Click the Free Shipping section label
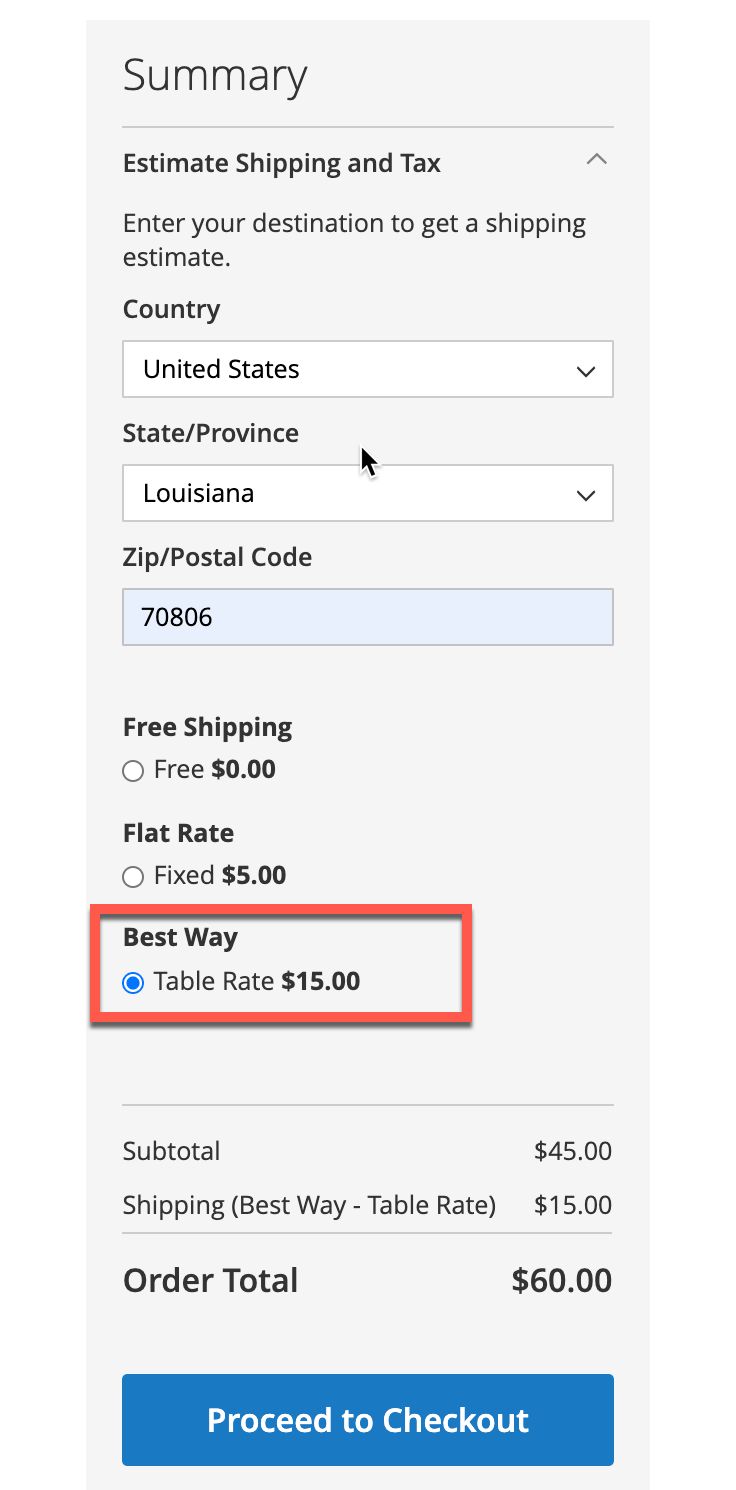 (x=207, y=727)
